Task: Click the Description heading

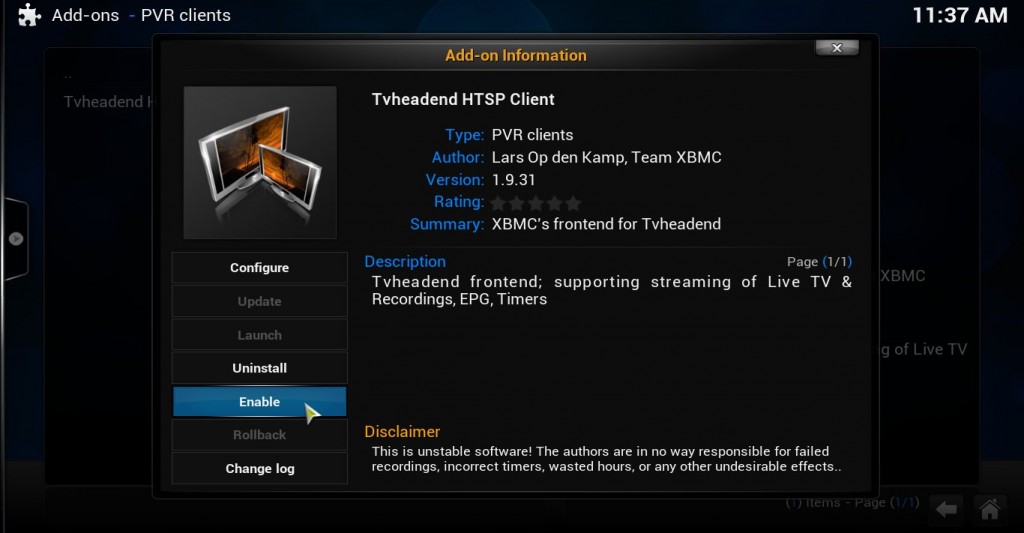Action: 405,261
